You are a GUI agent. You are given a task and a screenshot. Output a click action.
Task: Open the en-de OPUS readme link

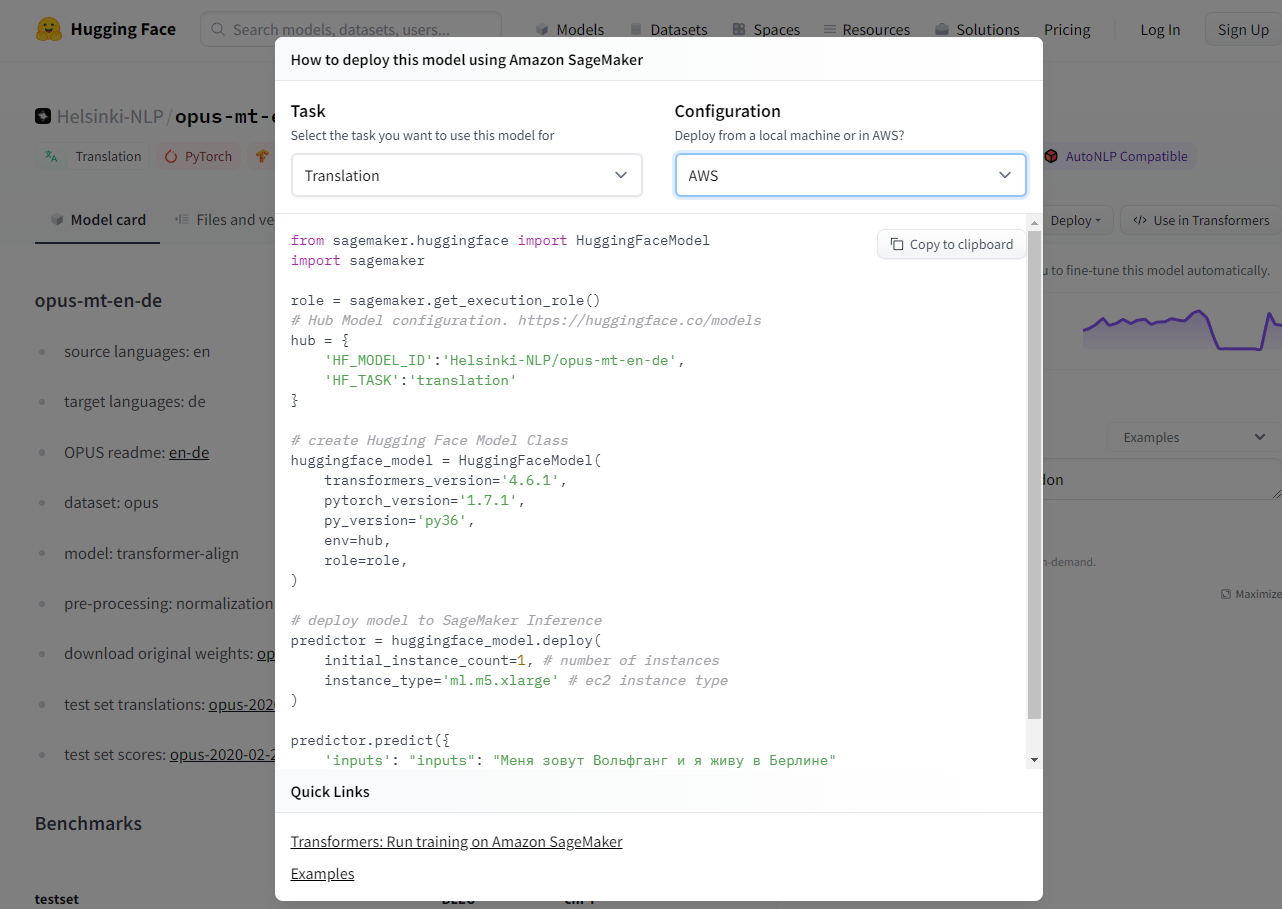click(189, 452)
